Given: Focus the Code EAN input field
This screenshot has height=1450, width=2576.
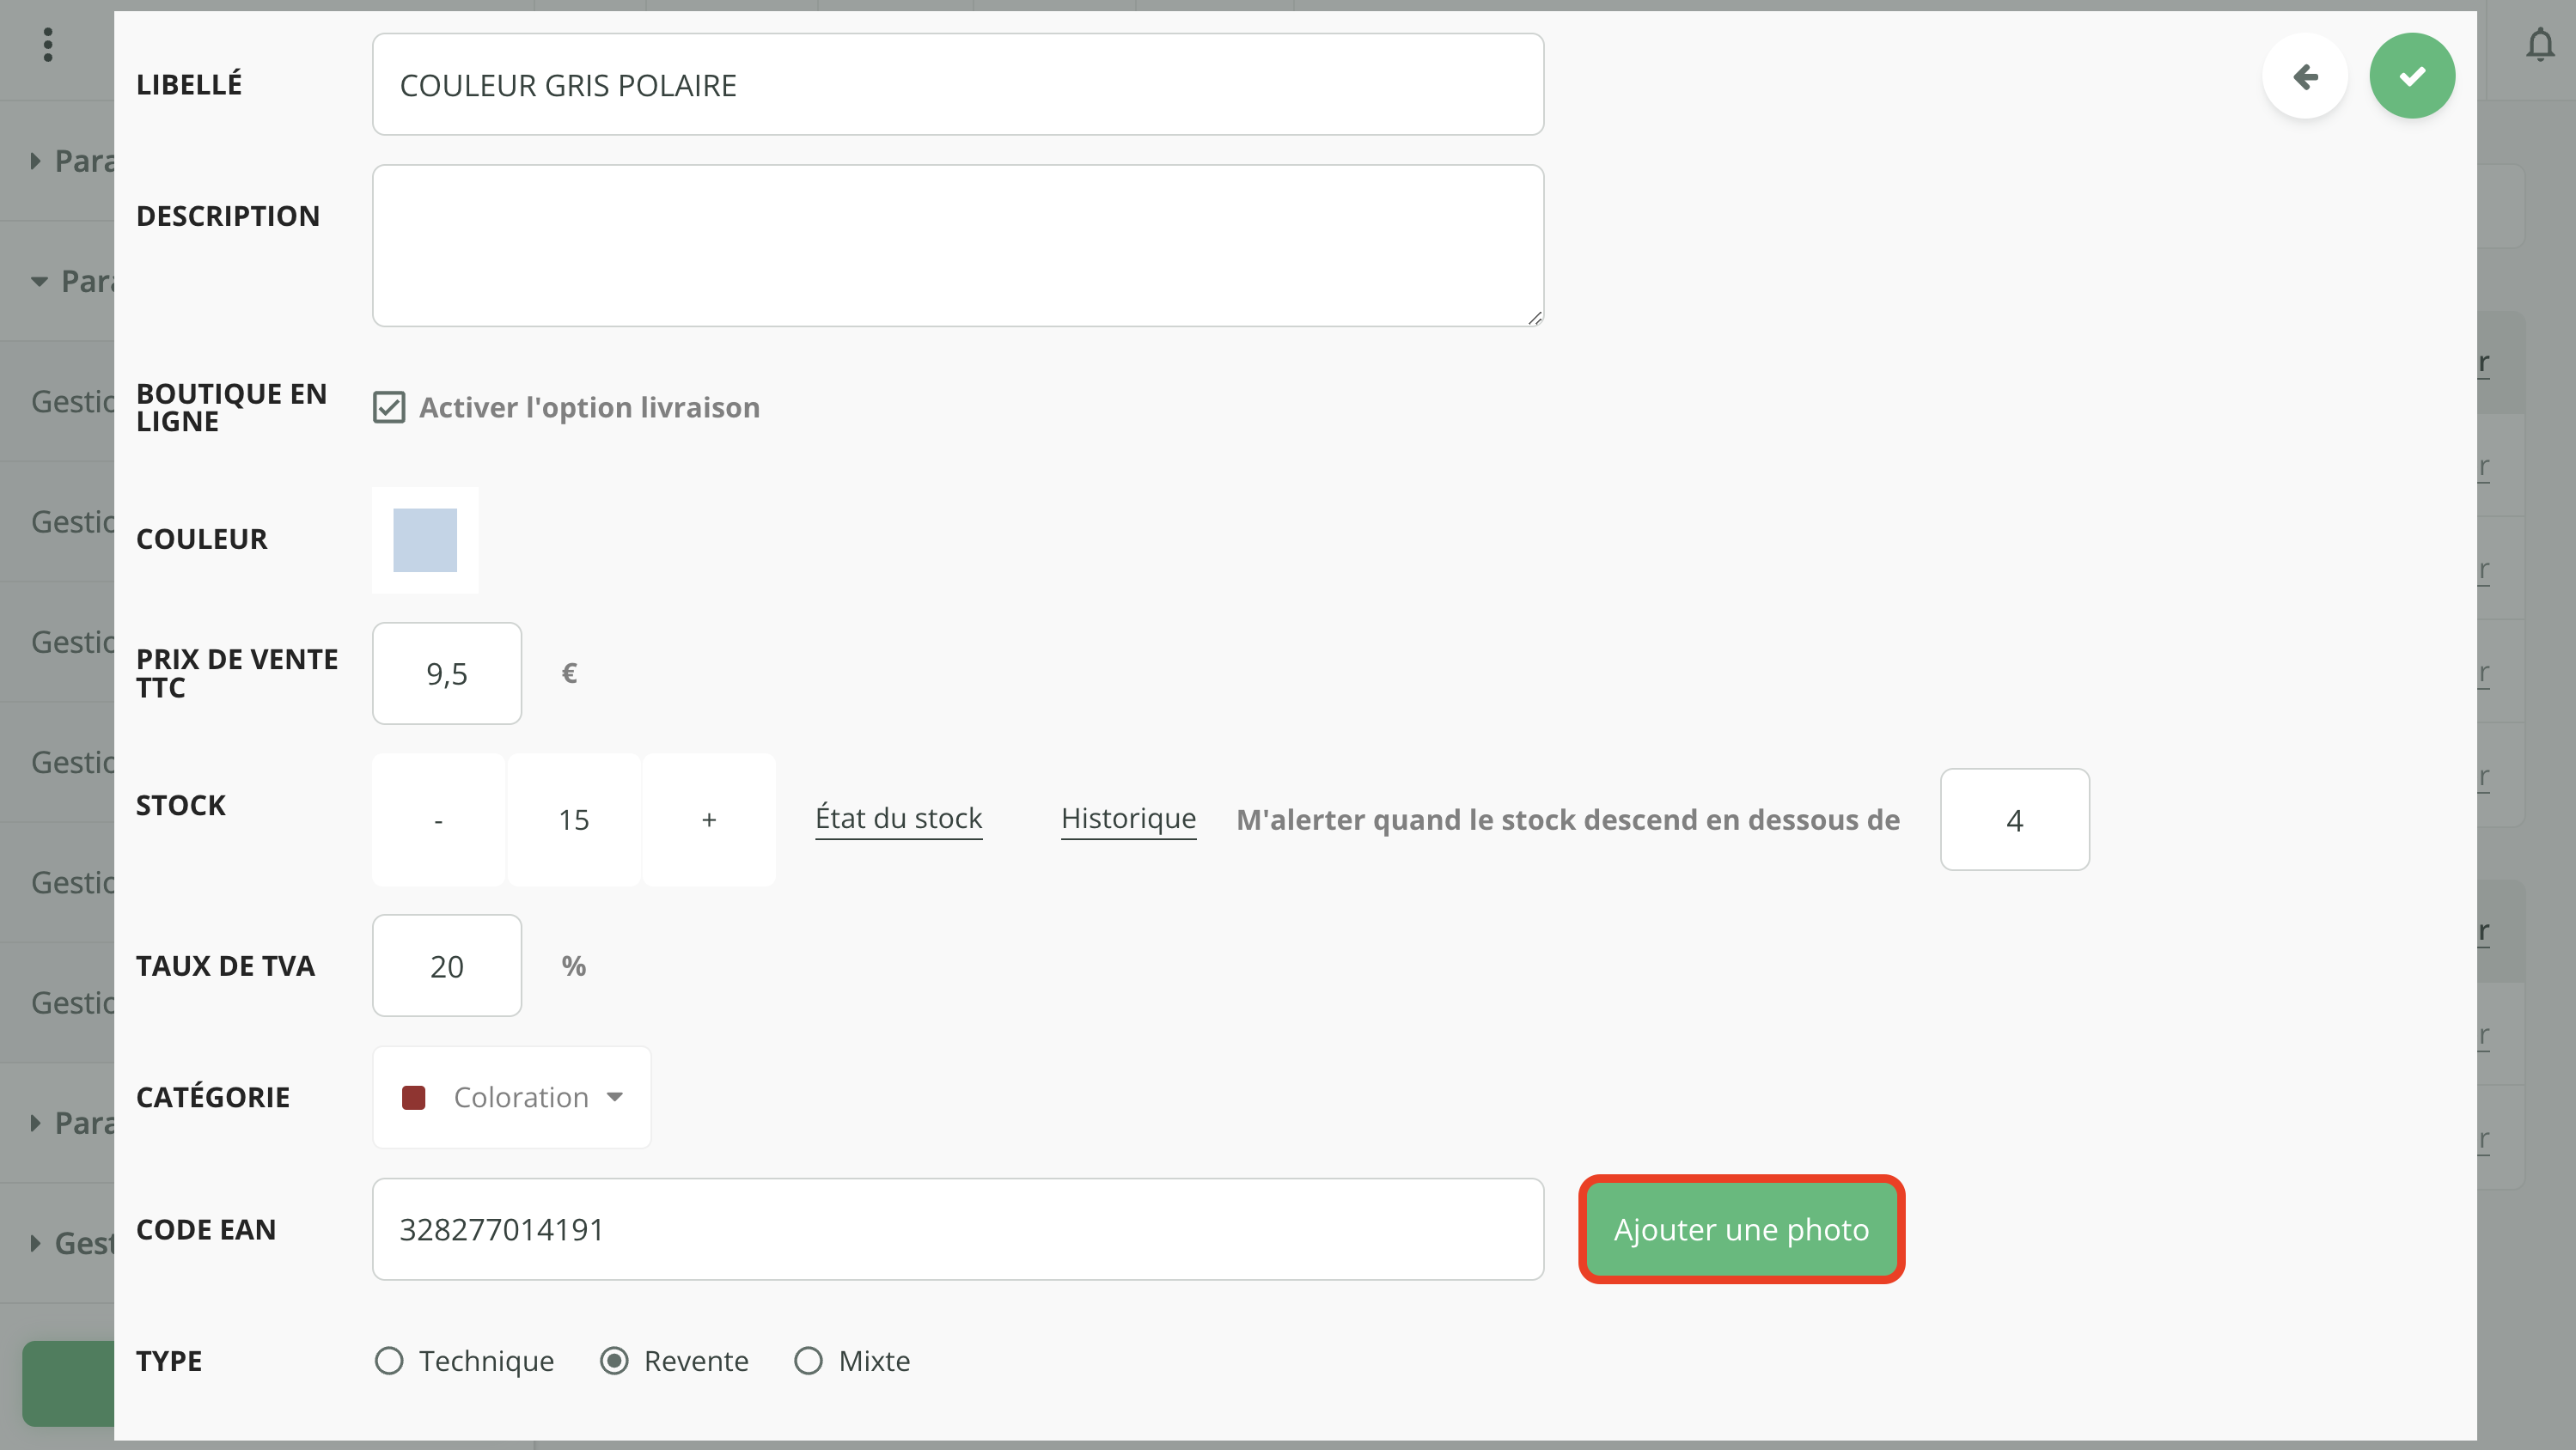Looking at the screenshot, I should (x=957, y=1229).
